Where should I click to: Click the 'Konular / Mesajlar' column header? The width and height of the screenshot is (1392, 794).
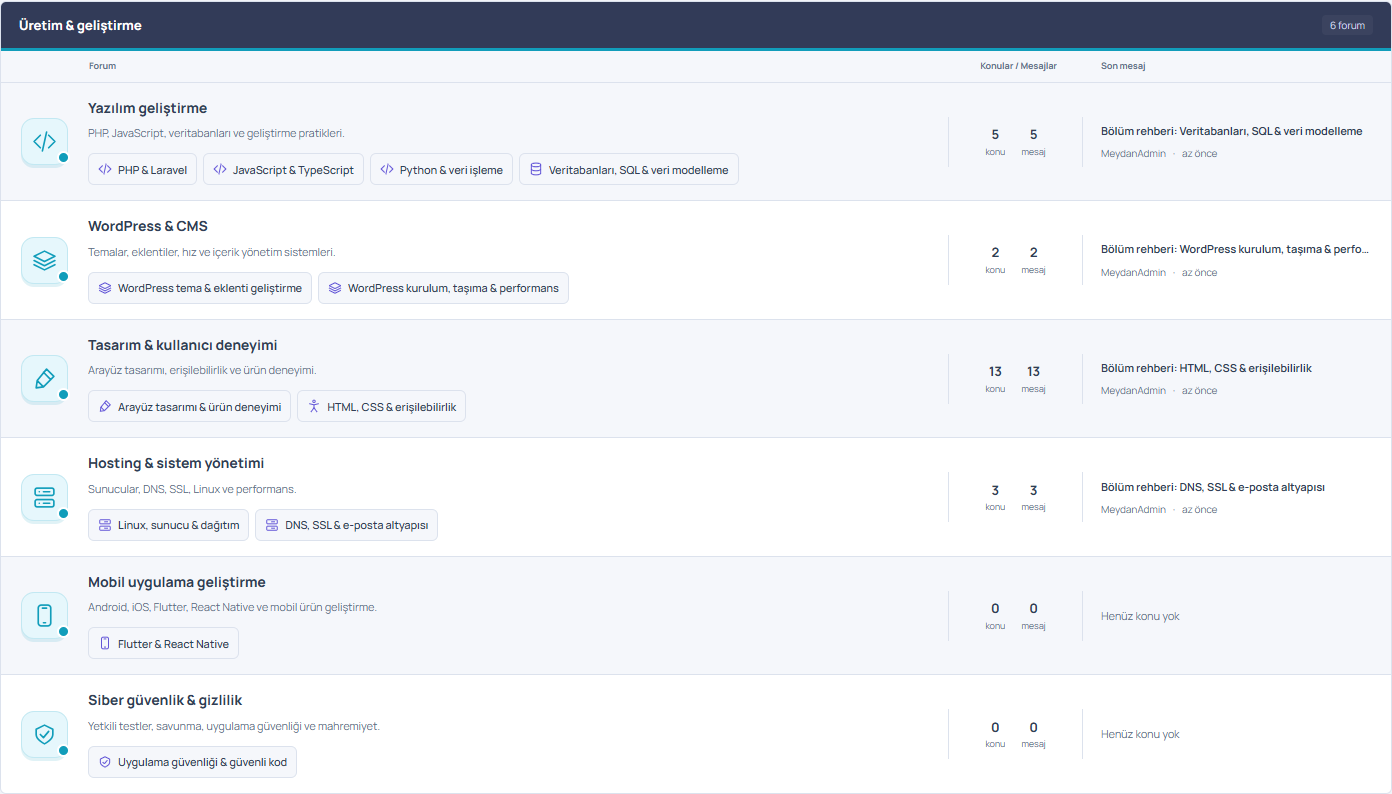[1018, 66]
